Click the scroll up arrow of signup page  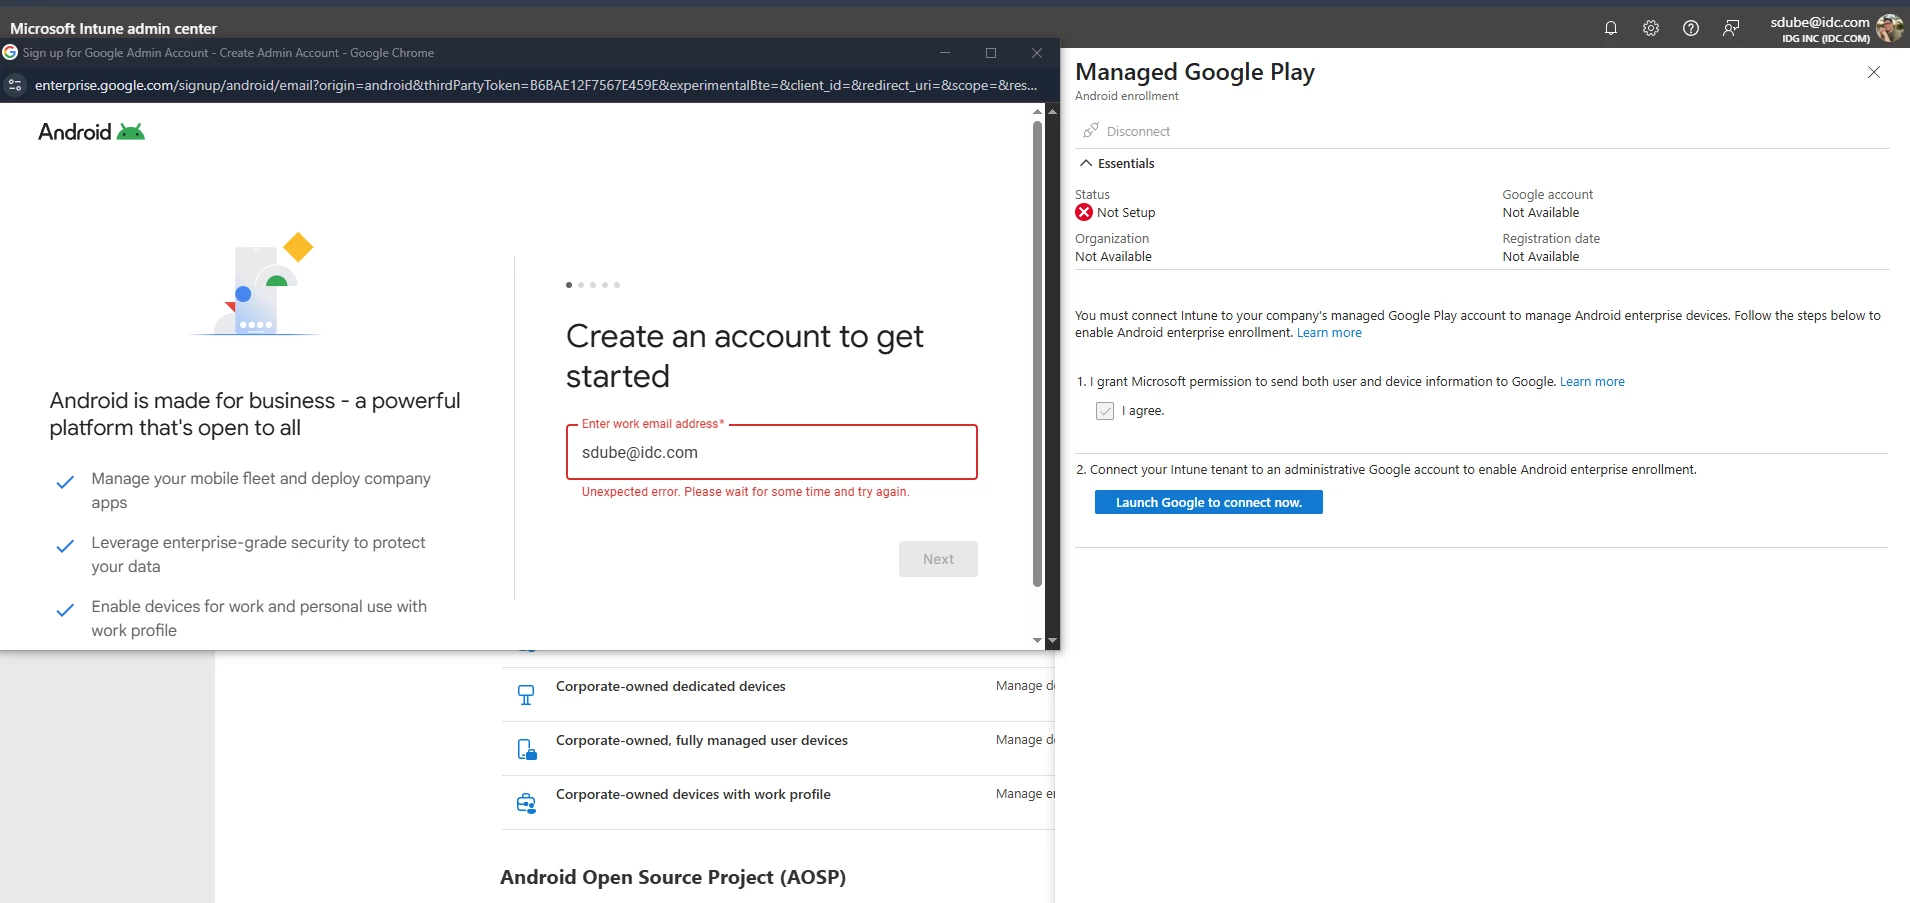(1037, 111)
